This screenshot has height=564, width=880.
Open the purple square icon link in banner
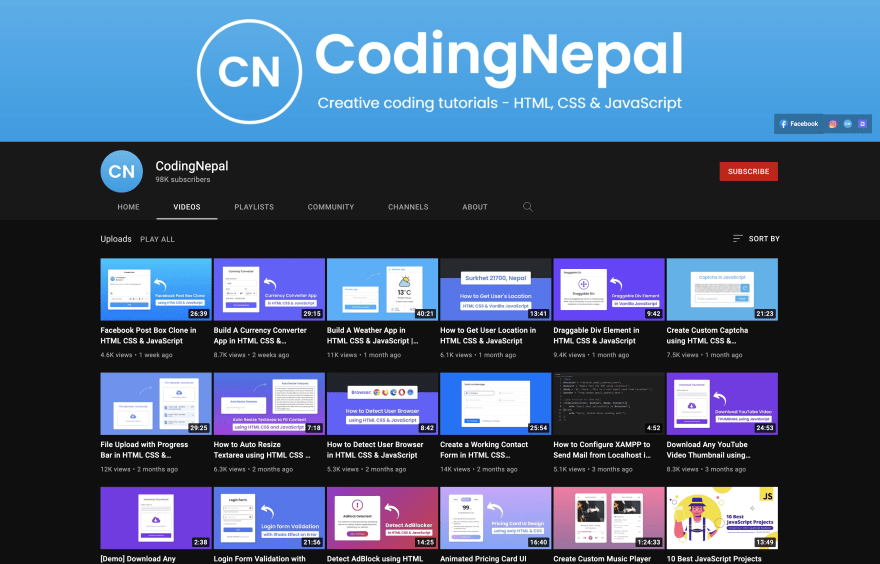tap(863, 124)
